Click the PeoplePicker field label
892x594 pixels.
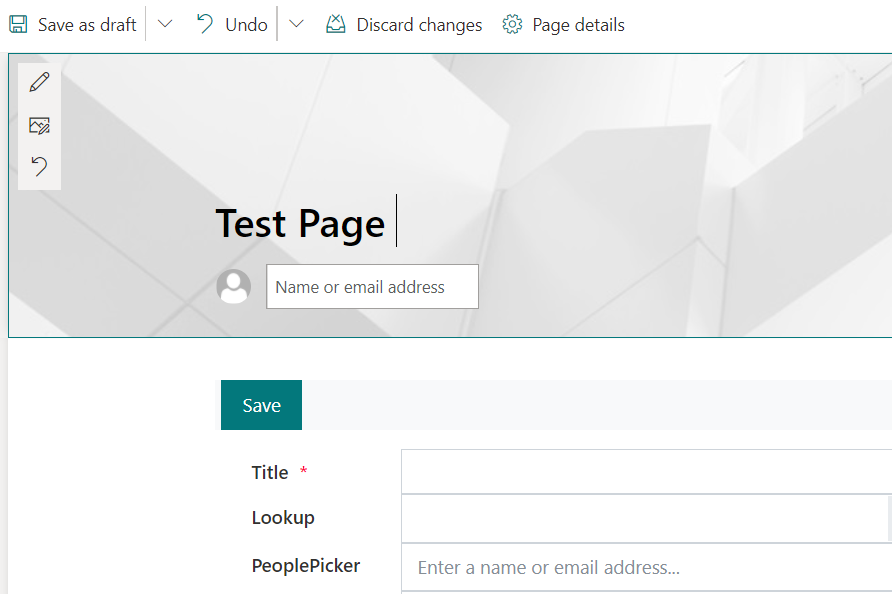click(x=306, y=566)
